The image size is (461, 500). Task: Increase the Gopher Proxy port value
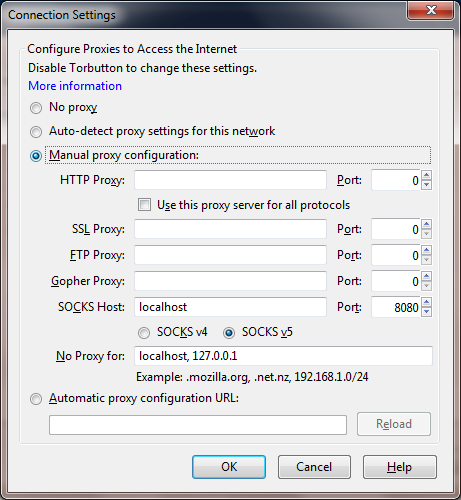427,276
